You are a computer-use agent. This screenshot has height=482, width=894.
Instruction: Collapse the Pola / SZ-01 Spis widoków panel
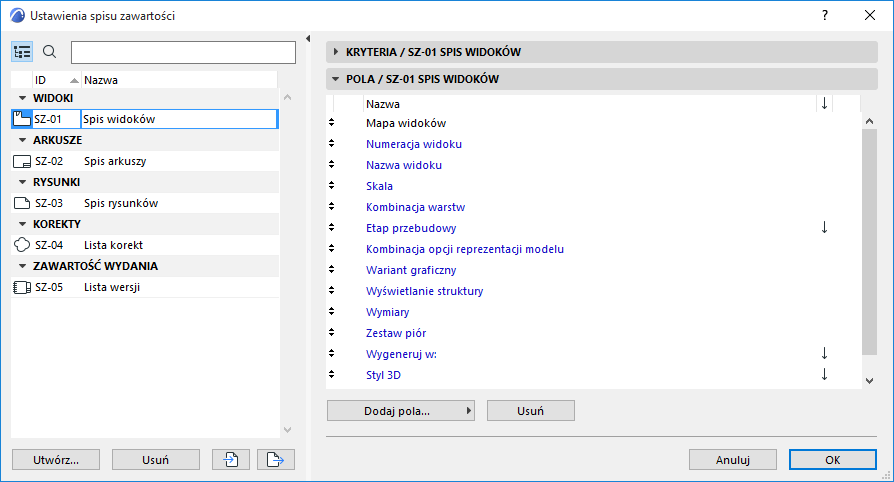[334, 79]
